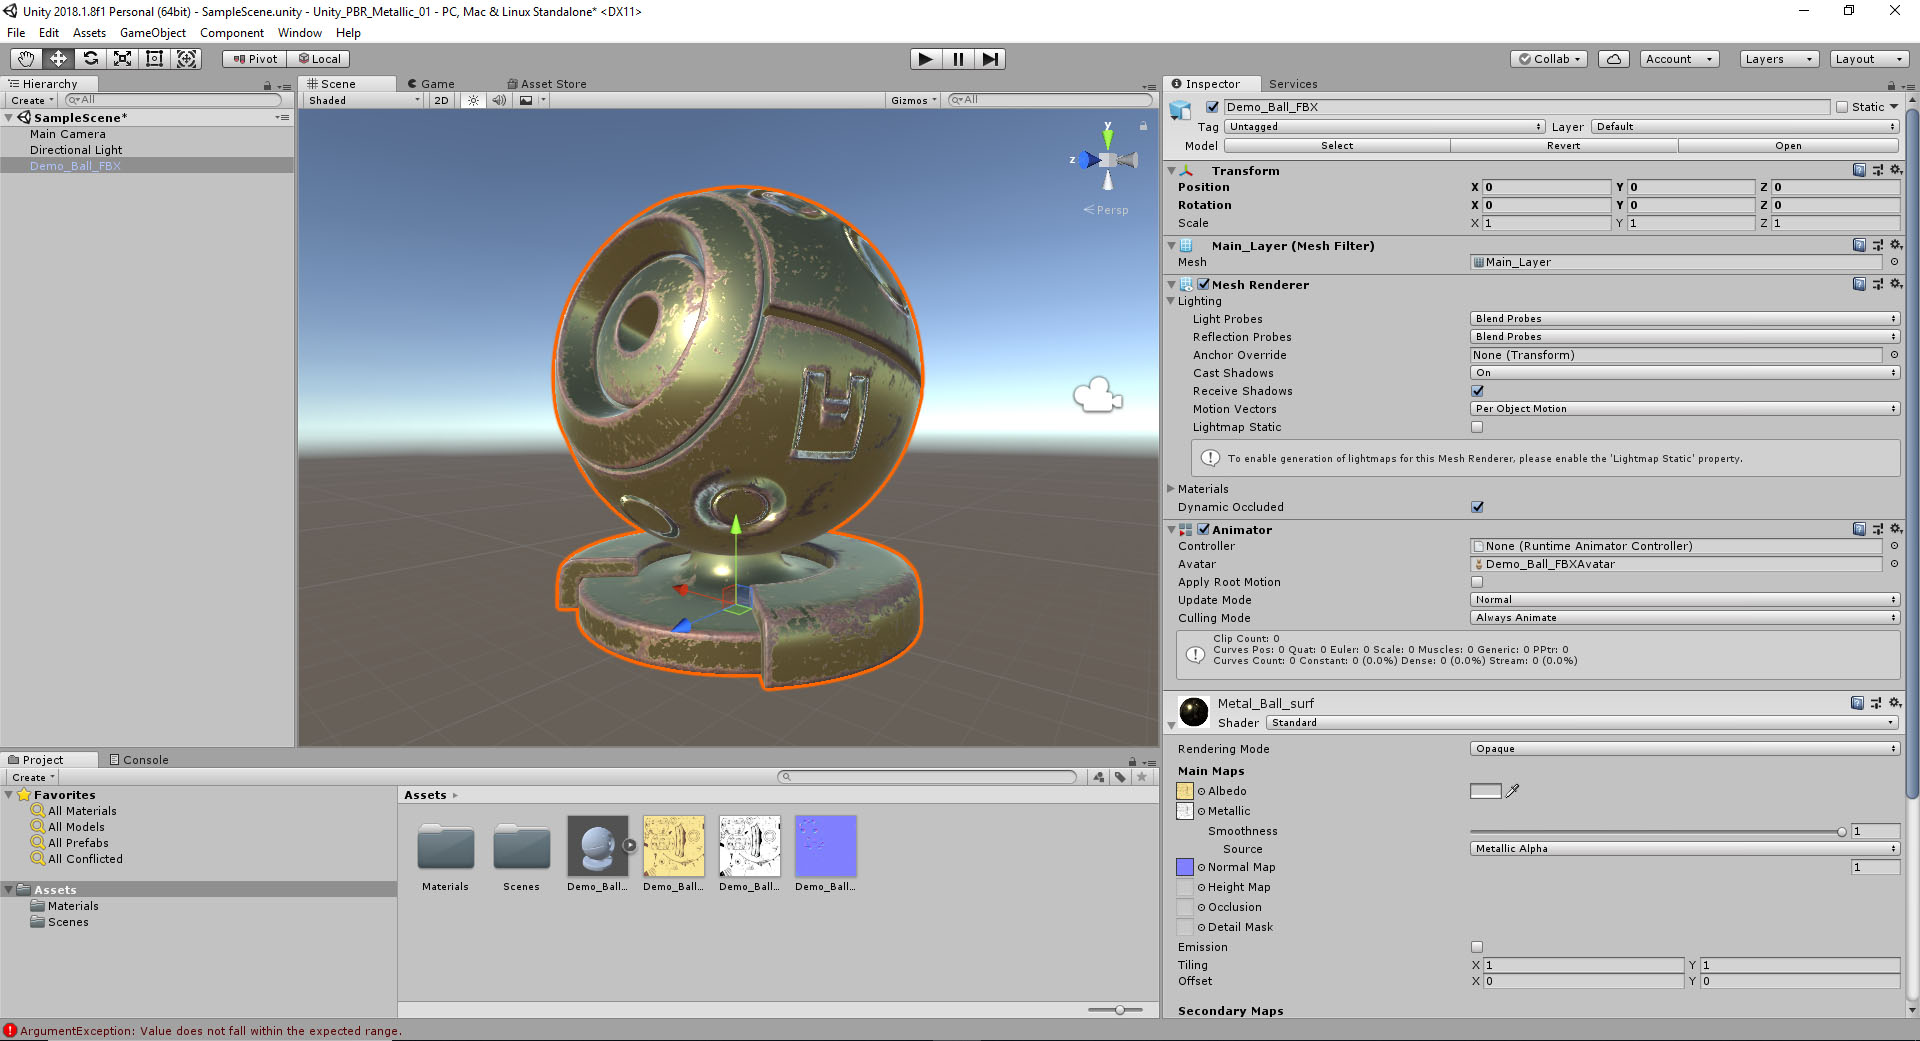The image size is (1920, 1041).
Task: Open the Cast Shadows dropdown
Action: (x=1684, y=373)
